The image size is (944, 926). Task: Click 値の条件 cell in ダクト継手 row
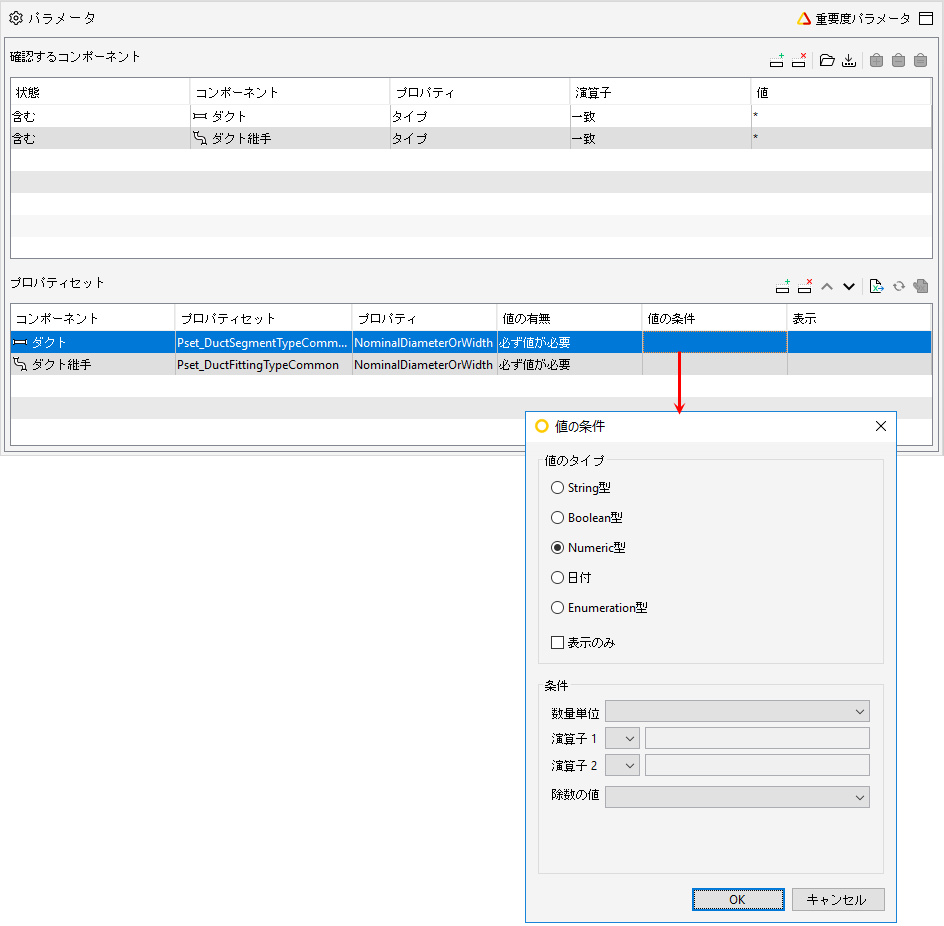(715, 364)
